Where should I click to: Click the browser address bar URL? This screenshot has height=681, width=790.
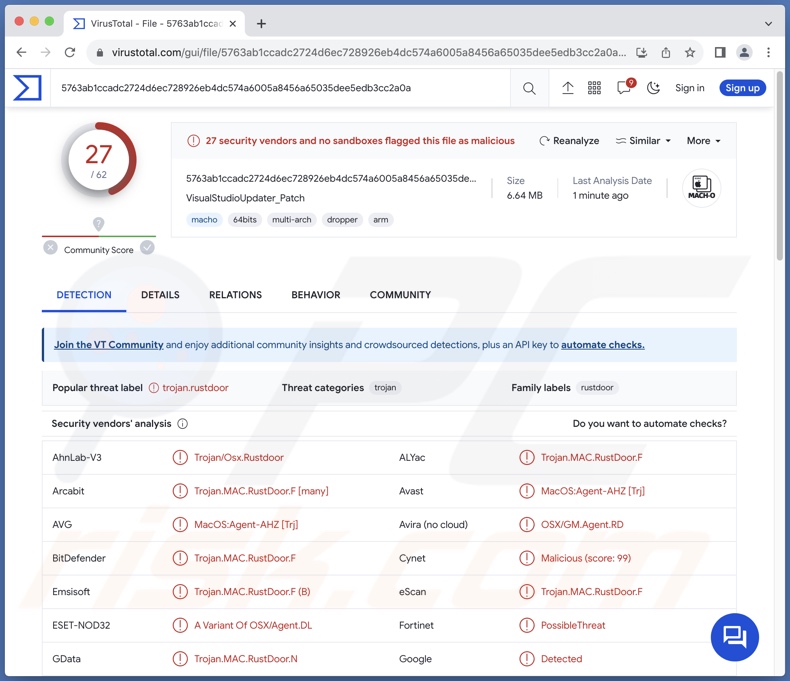[369, 52]
